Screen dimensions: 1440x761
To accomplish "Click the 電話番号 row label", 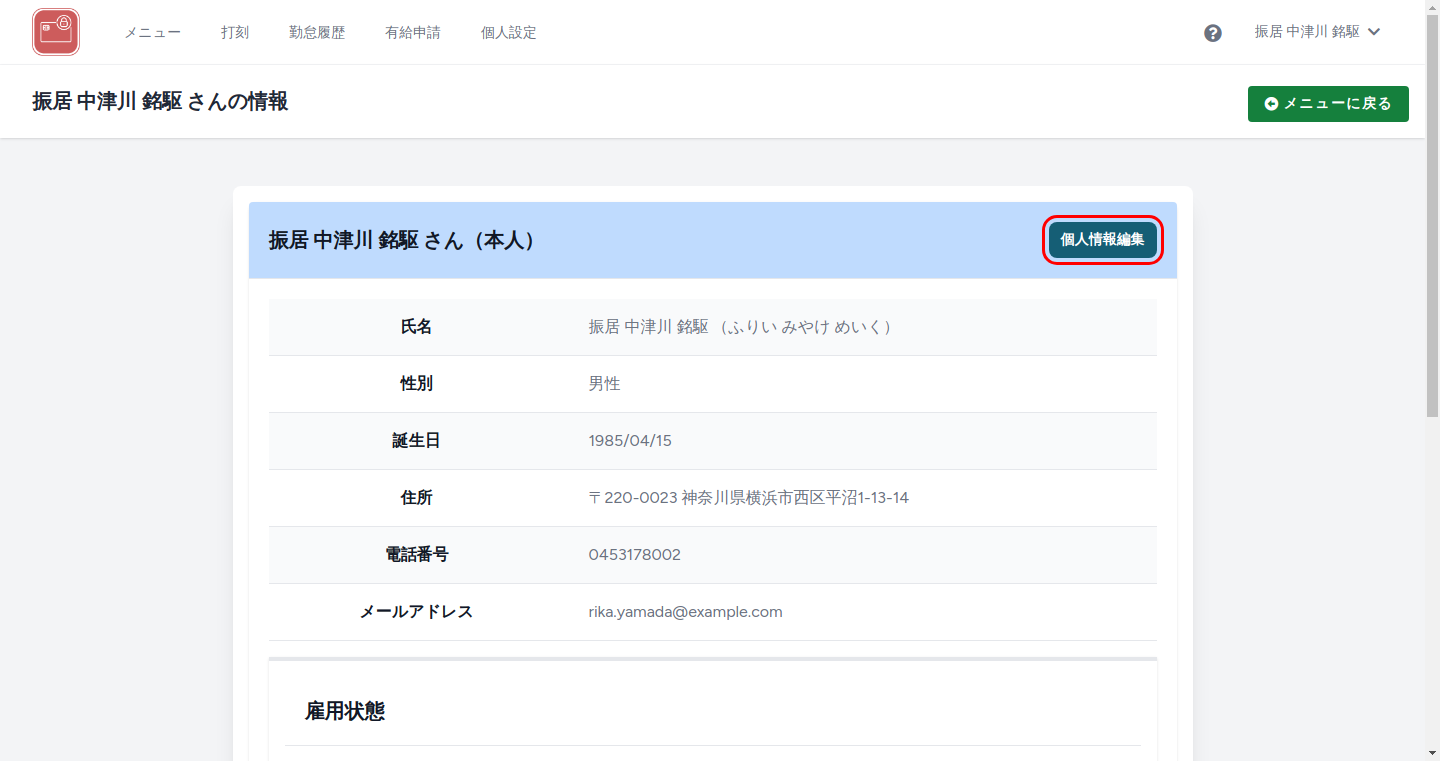I will pyautogui.click(x=417, y=555).
